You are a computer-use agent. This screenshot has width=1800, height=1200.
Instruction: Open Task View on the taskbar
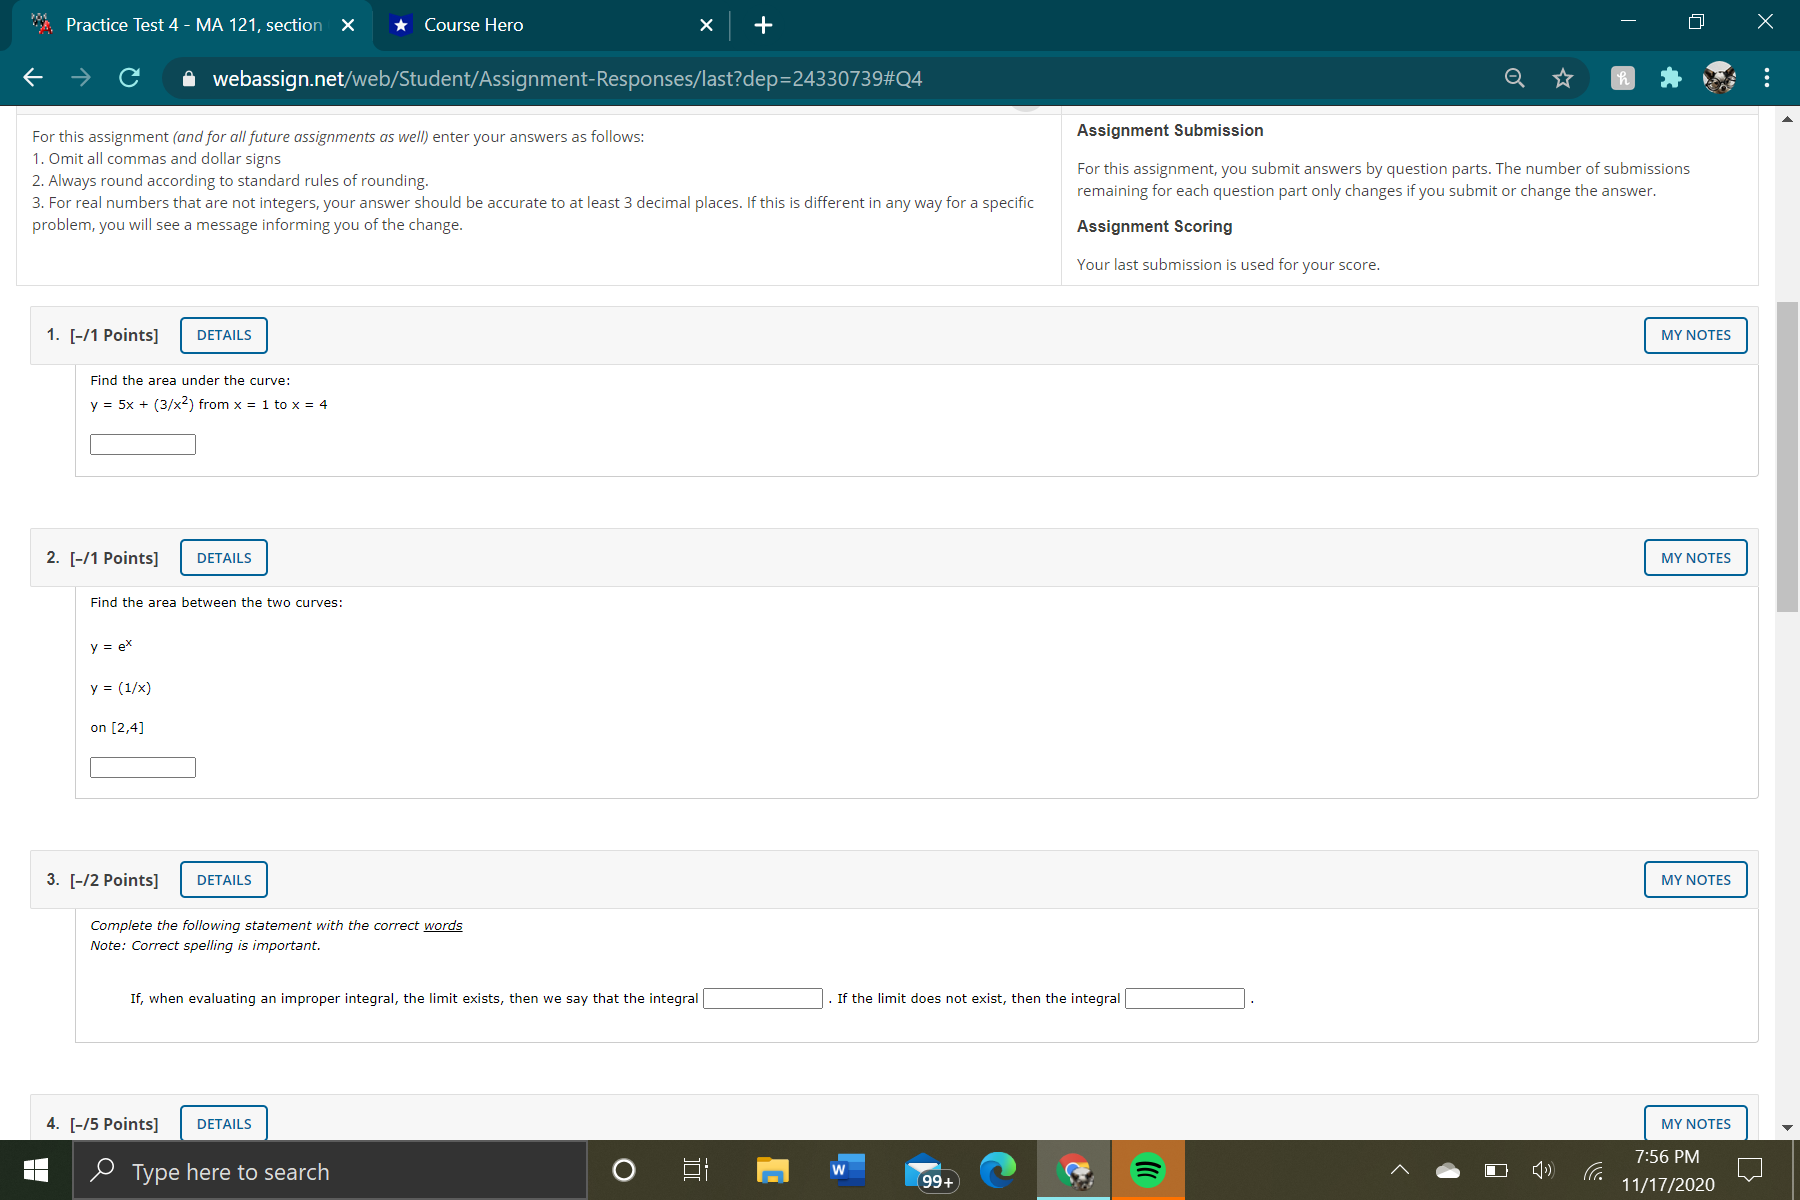[x=696, y=1170]
